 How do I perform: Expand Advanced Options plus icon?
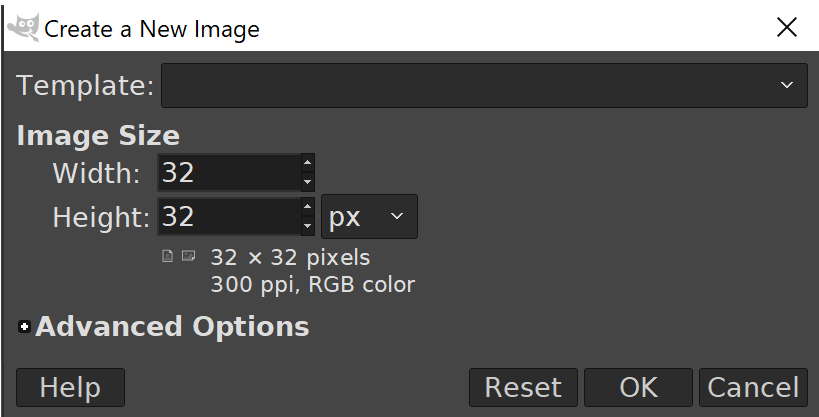coord(25,327)
